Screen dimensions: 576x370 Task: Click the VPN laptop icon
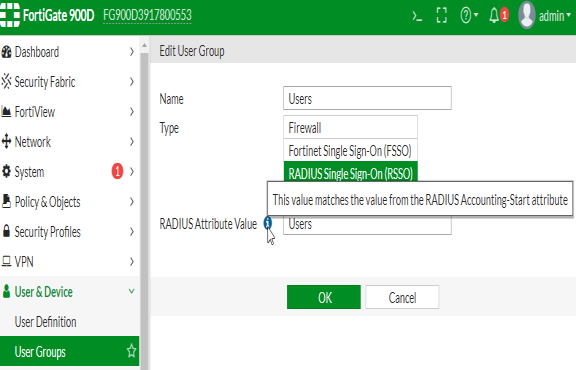pos(6,261)
